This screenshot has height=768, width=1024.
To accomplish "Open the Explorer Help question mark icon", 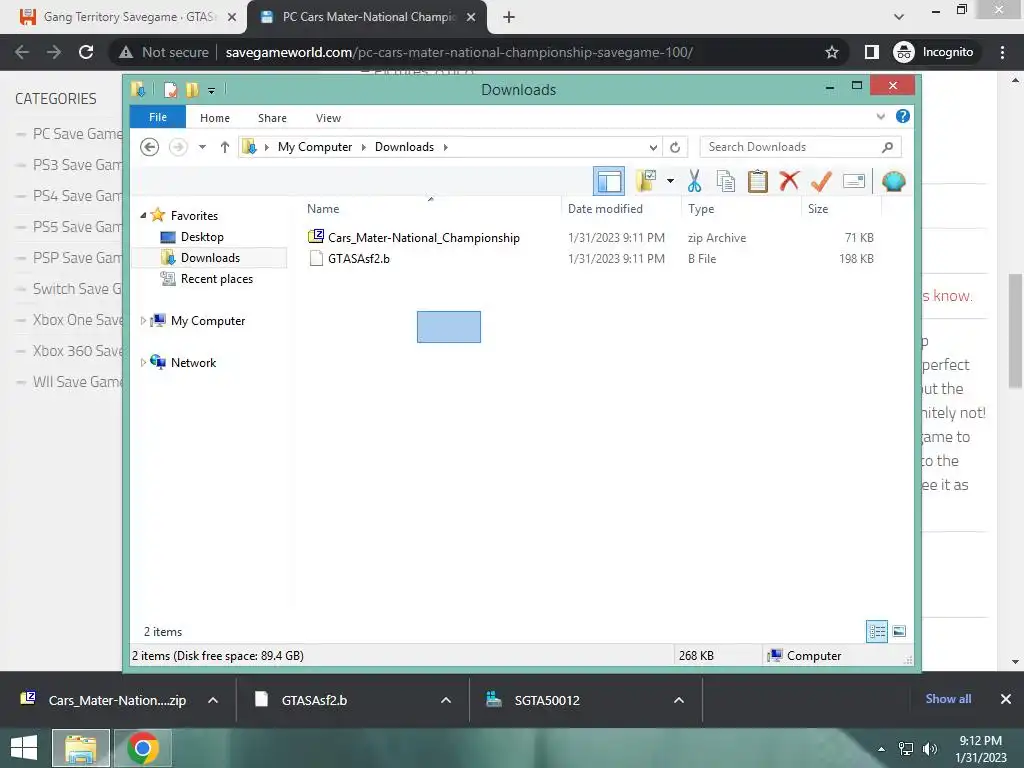I will click(903, 116).
